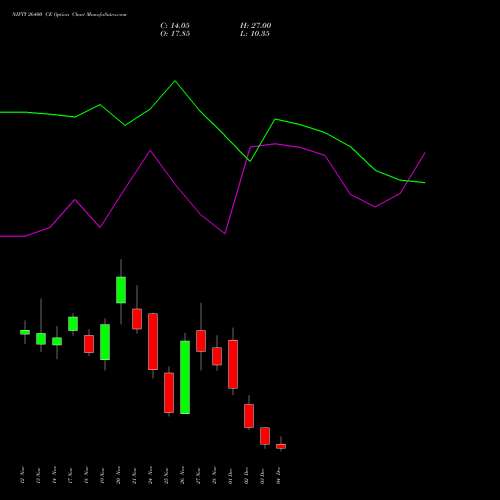The width and height of the screenshot is (500, 500).
Task: Click the 20 Nov date axis label
Action: click(x=119, y=476)
